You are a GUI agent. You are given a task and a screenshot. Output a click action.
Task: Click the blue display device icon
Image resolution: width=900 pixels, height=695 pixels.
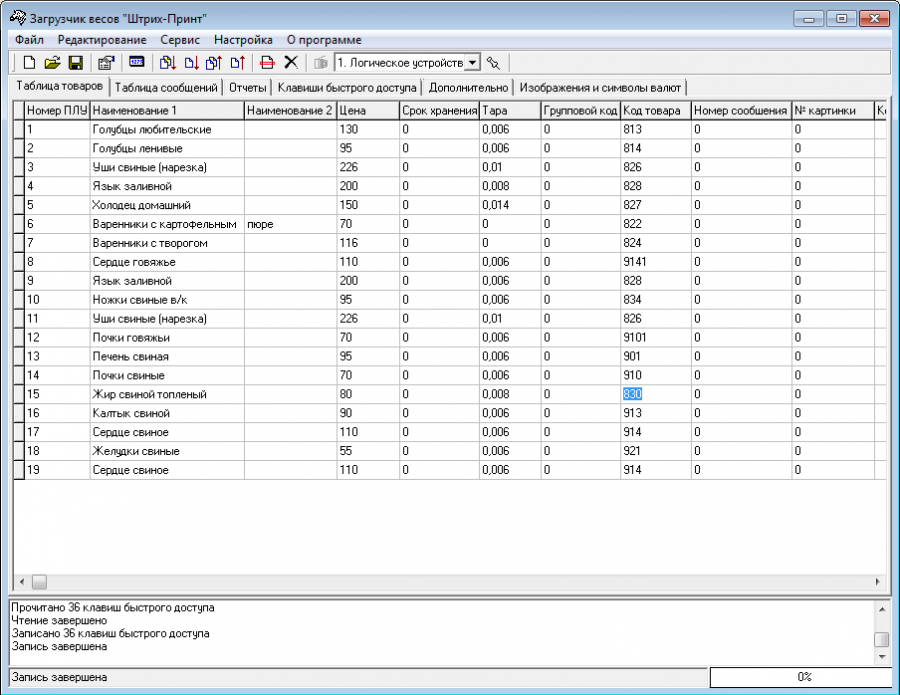[137, 62]
